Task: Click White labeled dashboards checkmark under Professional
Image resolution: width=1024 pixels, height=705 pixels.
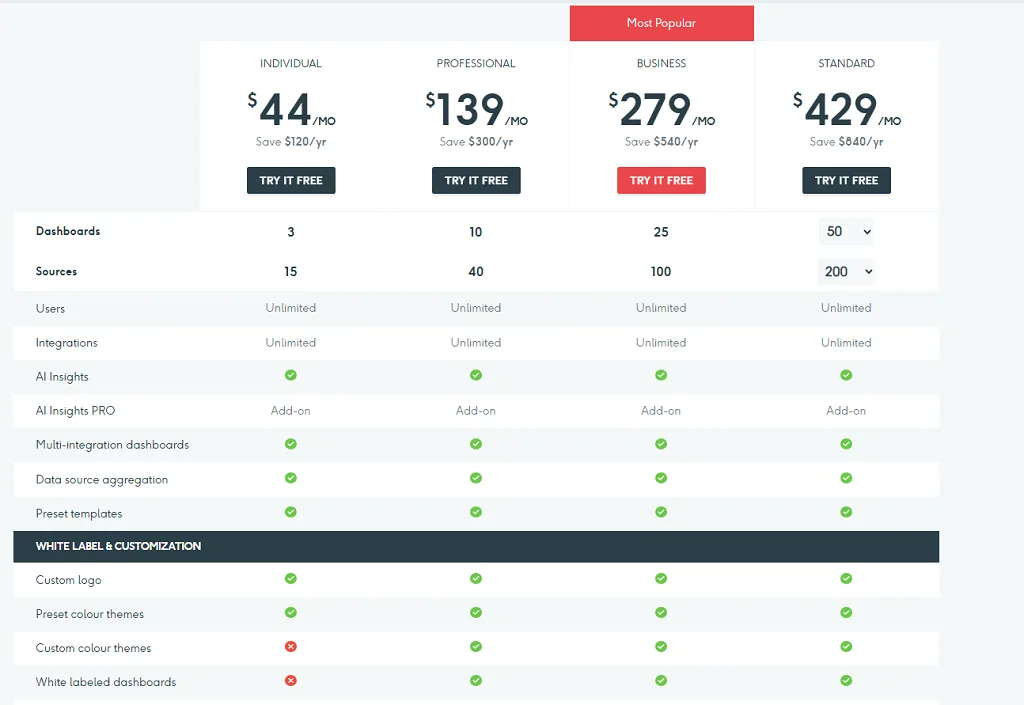Action: click(476, 681)
